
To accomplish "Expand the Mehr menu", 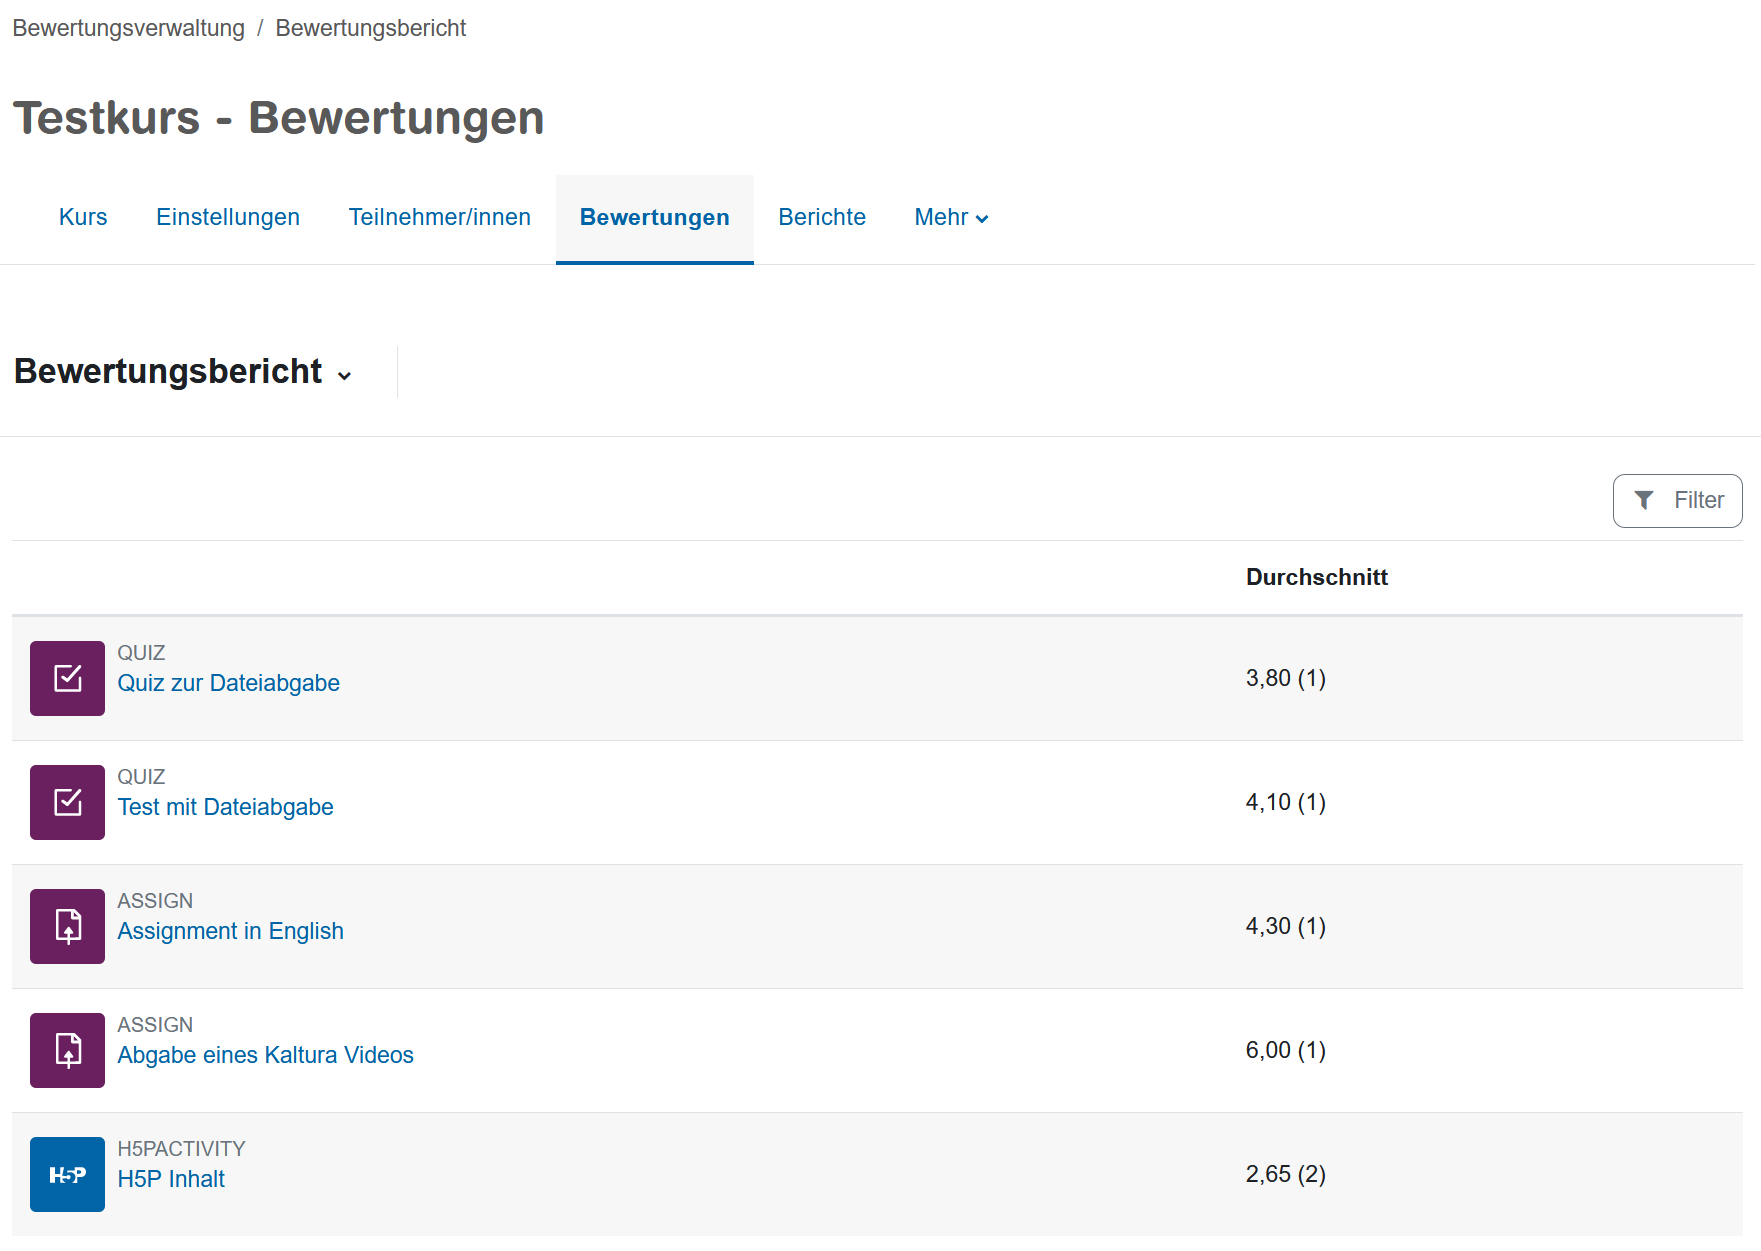I will (951, 217).
